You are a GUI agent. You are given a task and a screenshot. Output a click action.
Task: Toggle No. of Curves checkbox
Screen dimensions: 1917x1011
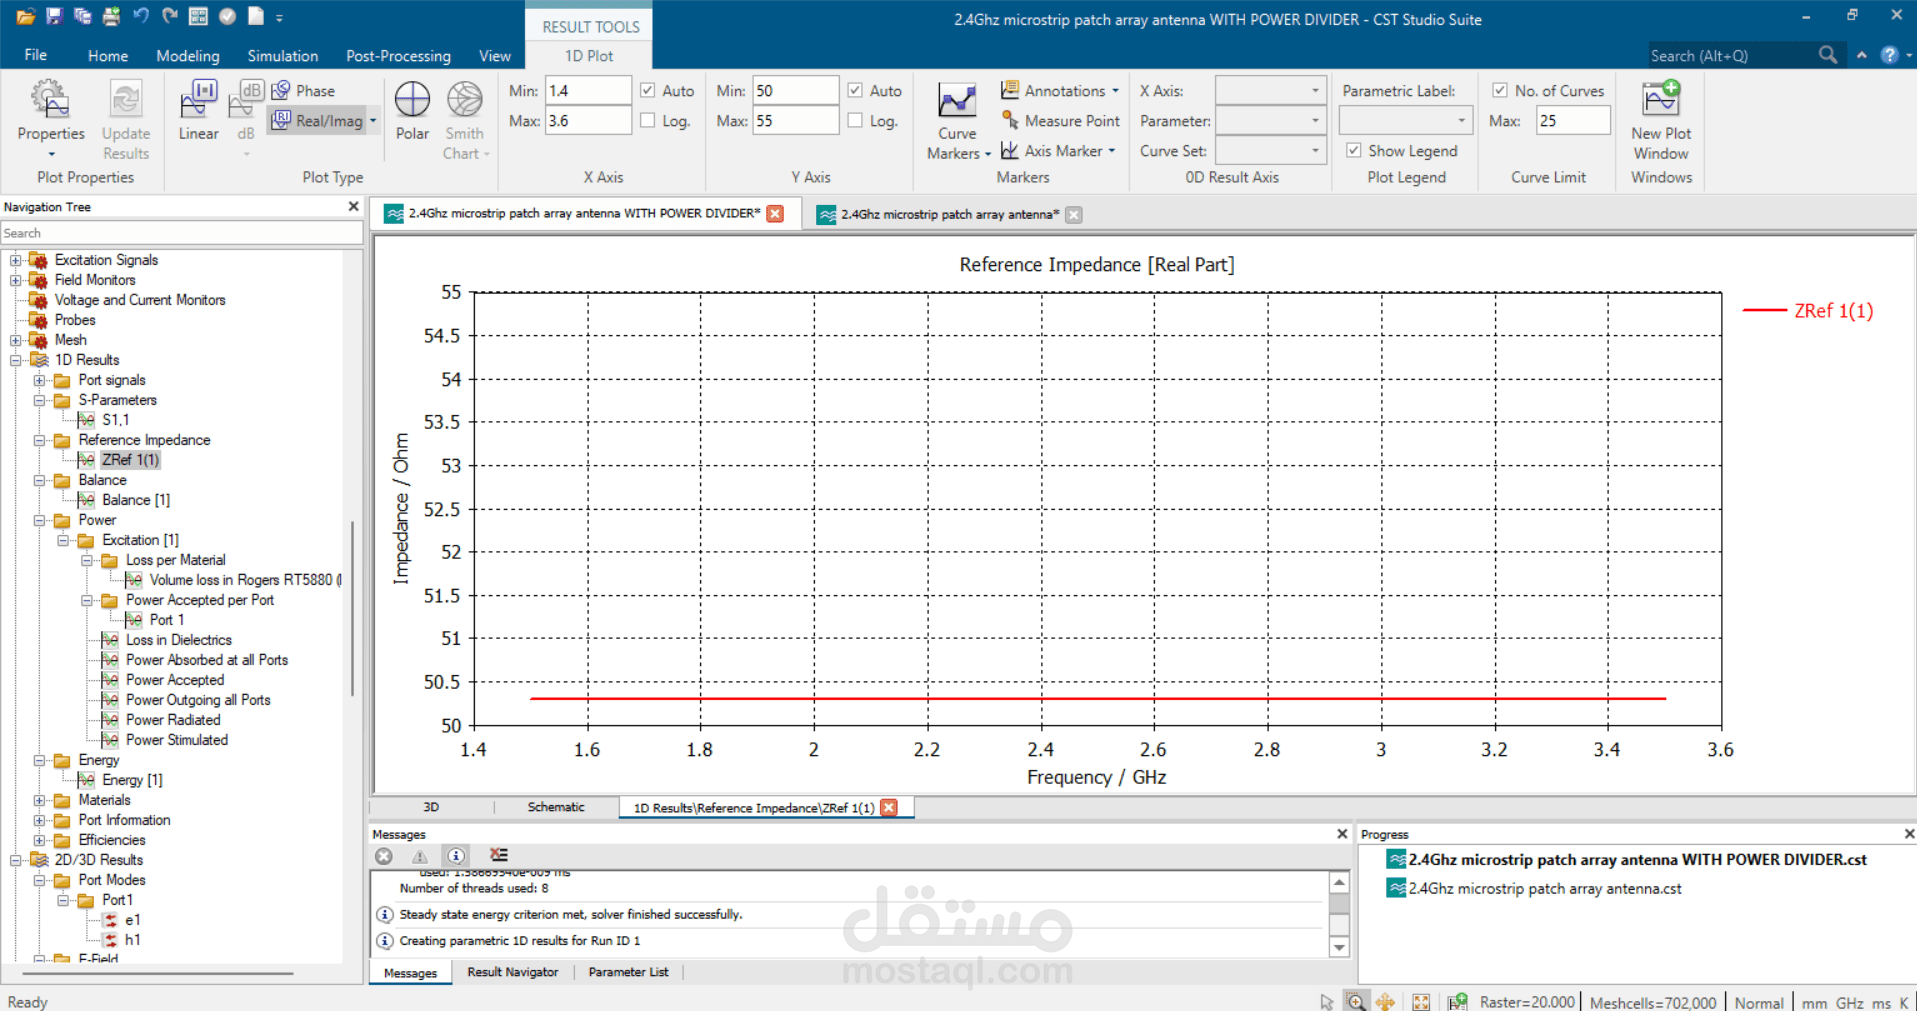point(1500,90)
